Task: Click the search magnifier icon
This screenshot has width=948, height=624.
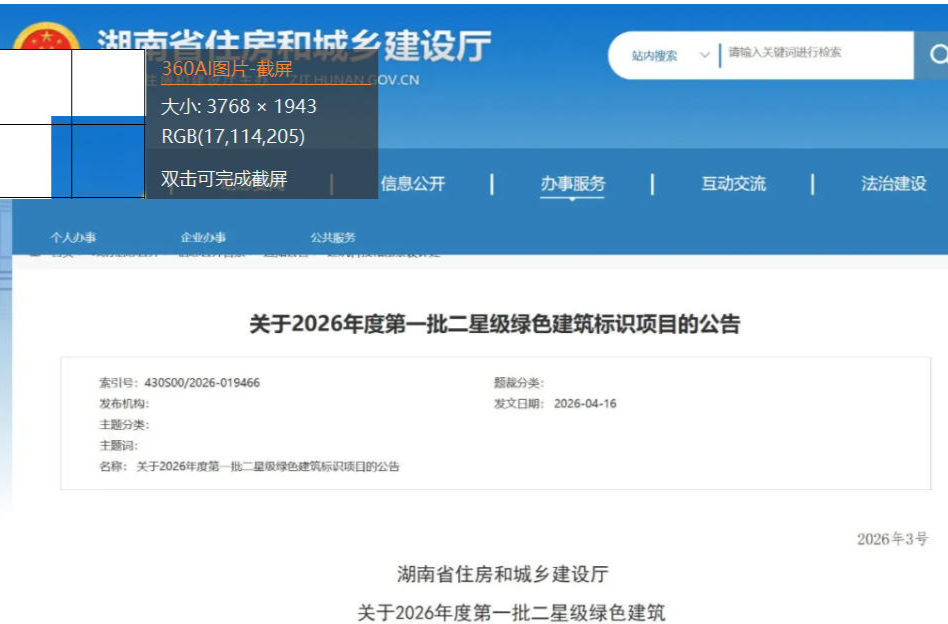Action: coord(935,56)
